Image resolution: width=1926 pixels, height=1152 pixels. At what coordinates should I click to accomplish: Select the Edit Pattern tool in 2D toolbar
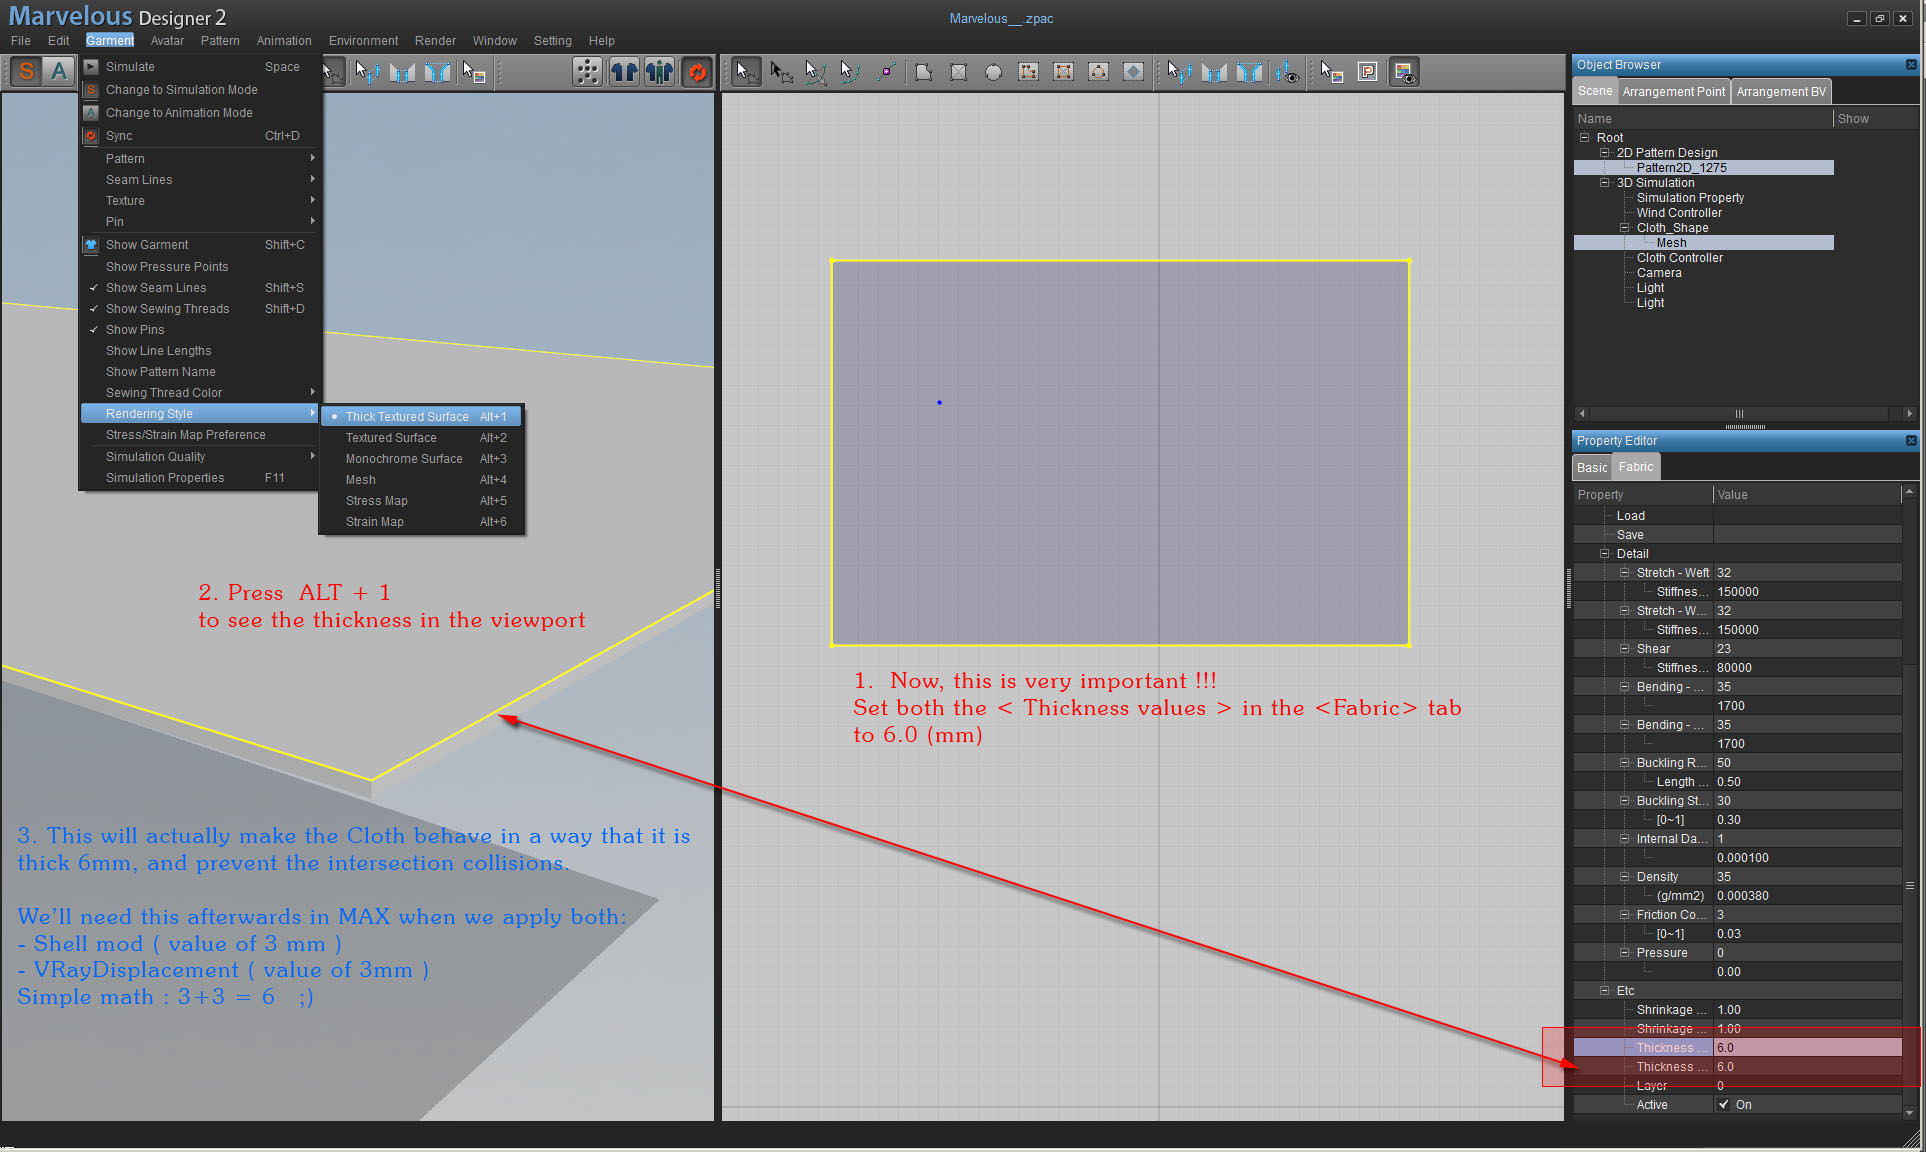pyautogui.click(x=781, y=72)
